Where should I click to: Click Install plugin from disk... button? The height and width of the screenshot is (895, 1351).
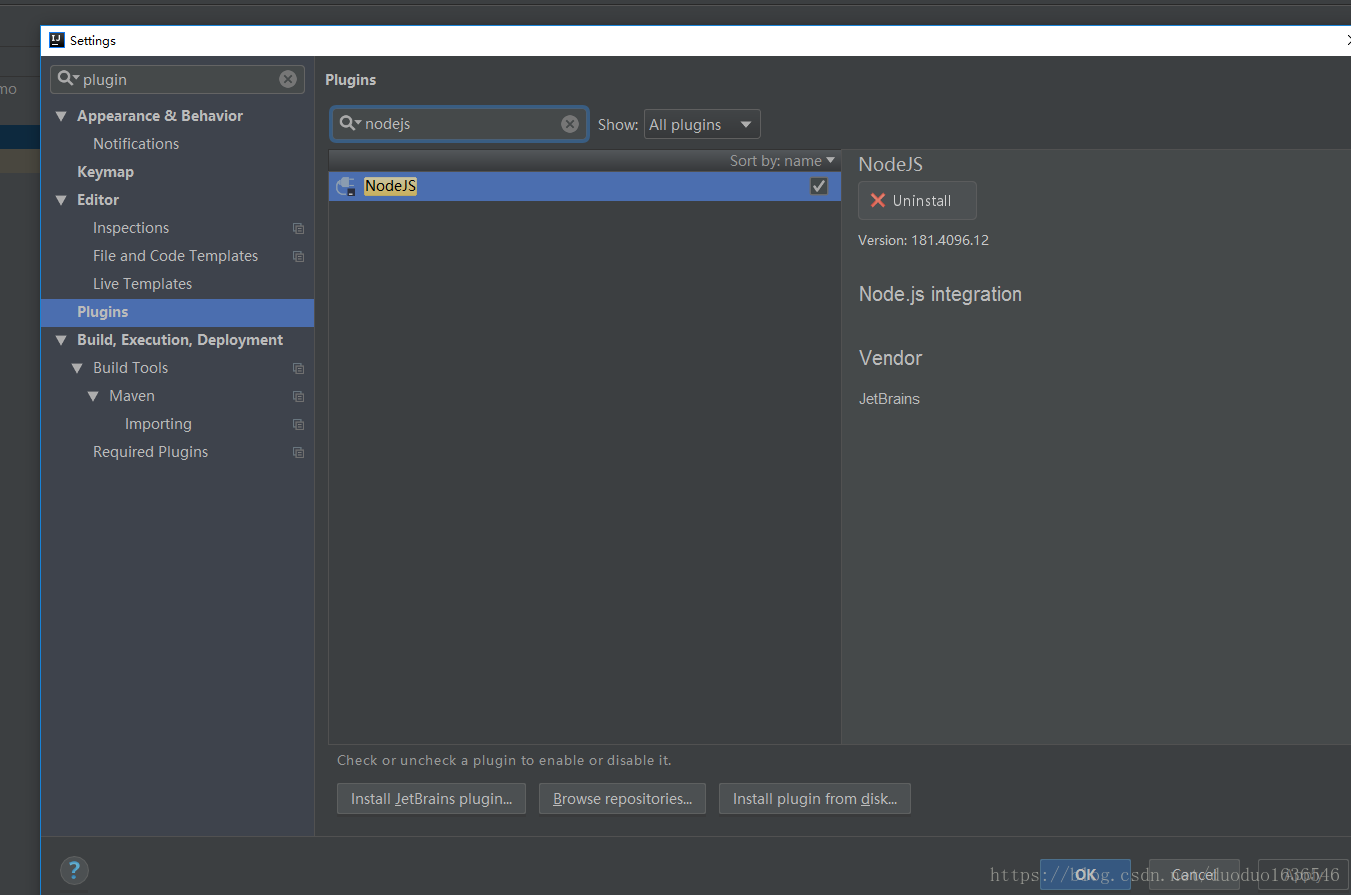click(815, 799)
